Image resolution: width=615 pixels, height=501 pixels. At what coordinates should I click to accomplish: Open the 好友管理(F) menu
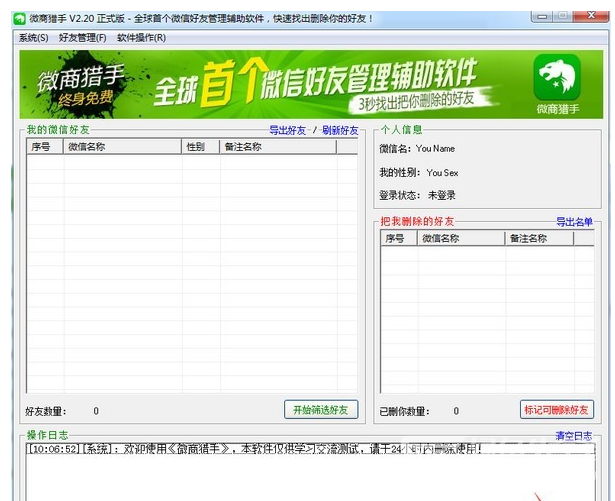pos(82,38)
